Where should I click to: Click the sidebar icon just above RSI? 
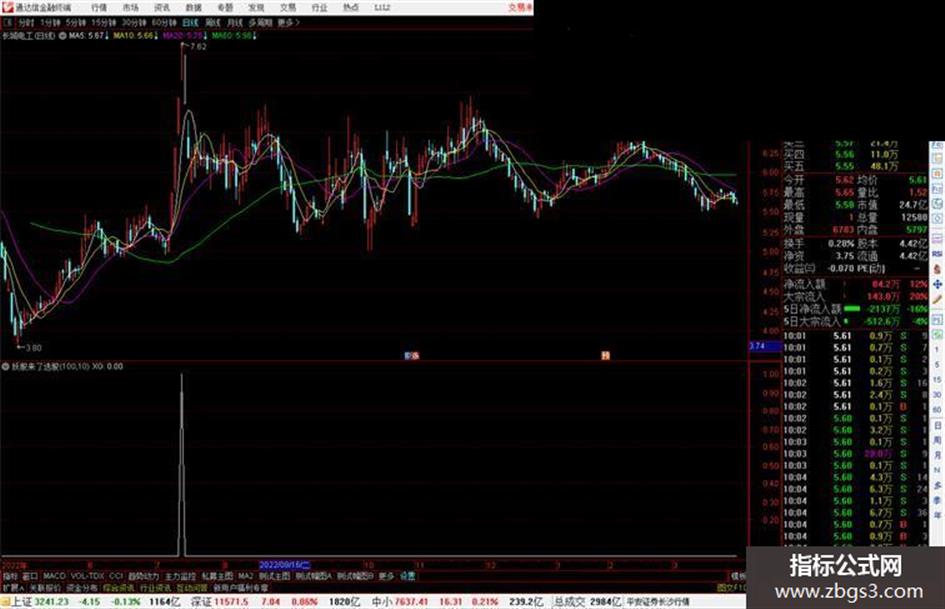point(937,237)
